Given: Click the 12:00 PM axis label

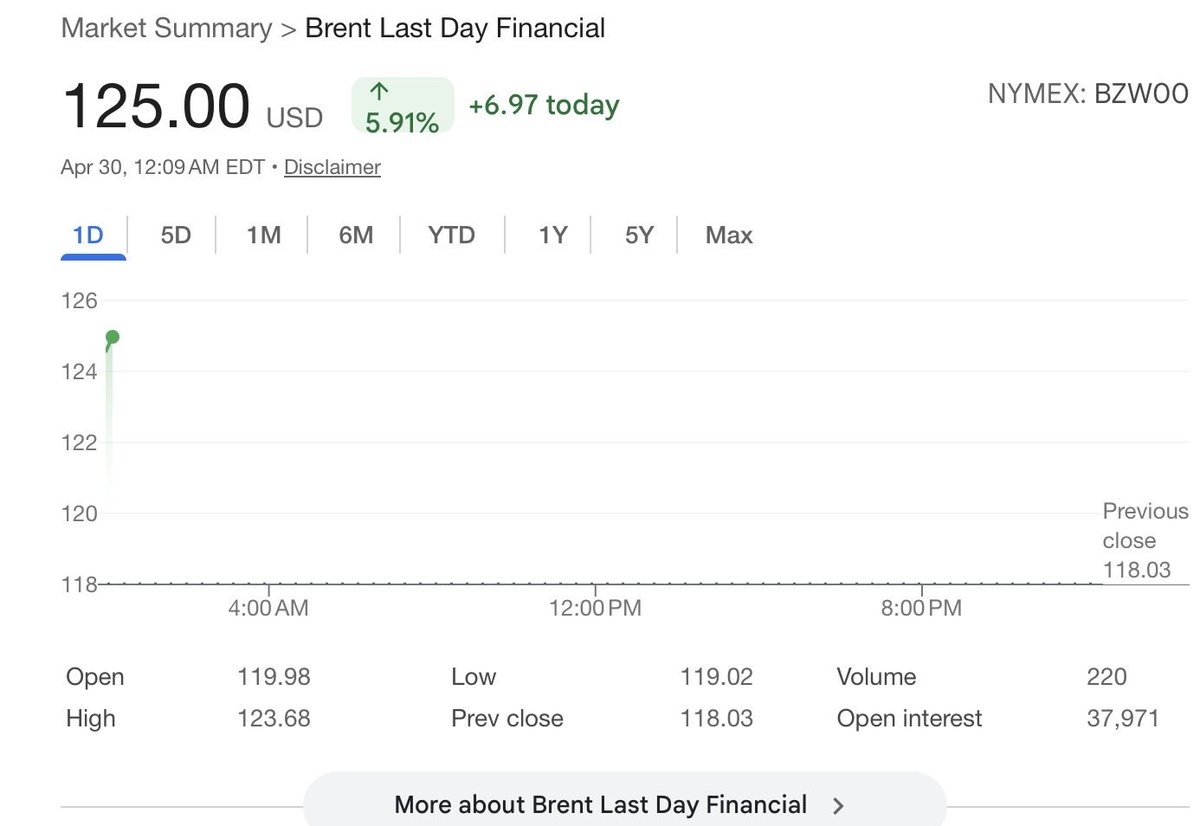Looking at the screenshot, I should pyautogui.click(x=595, y=607).
